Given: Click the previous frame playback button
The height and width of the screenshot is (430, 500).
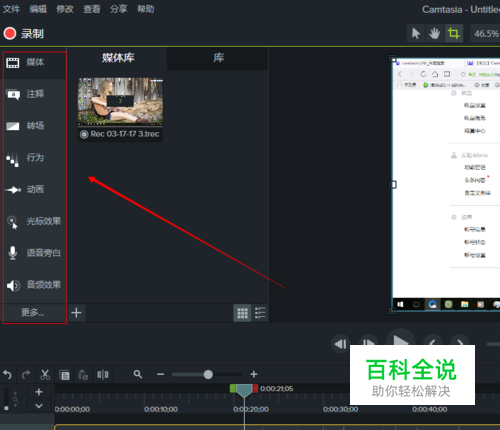Looking at the screenshot, I should 340,344.
